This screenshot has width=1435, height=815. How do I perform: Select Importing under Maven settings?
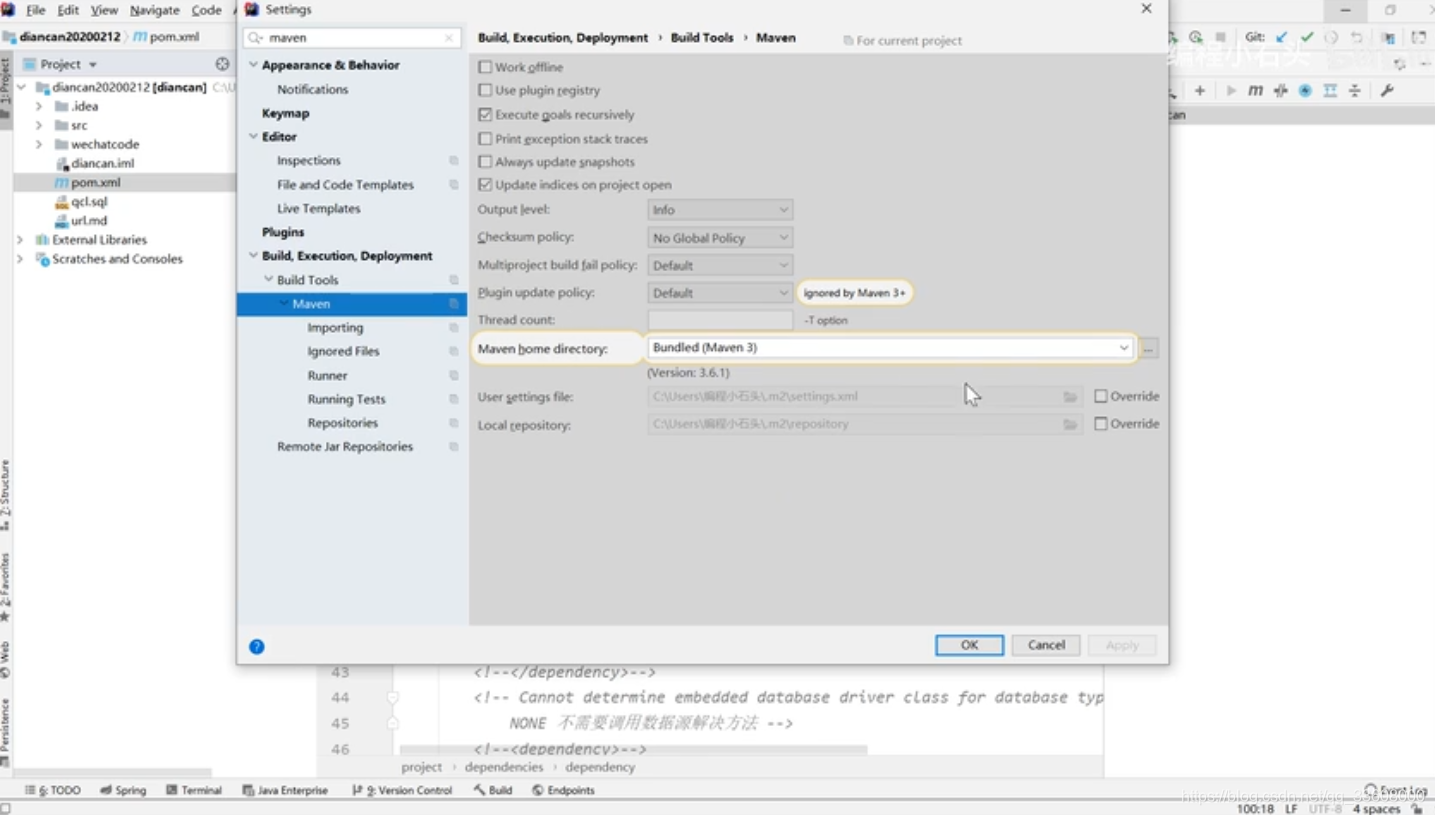pos(335,328)
